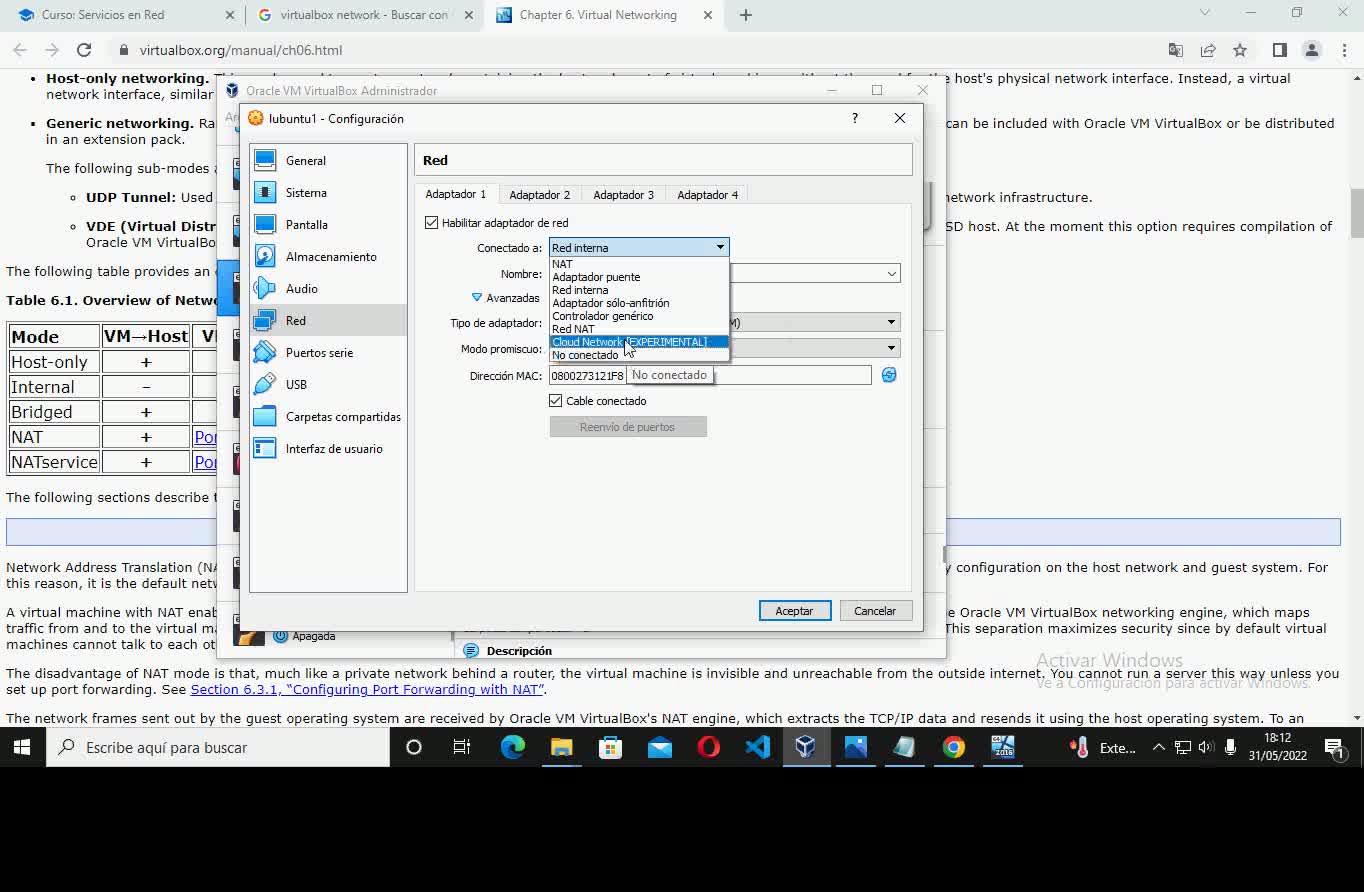Open the Pantalla display settings icon

(x=265, y=224)
